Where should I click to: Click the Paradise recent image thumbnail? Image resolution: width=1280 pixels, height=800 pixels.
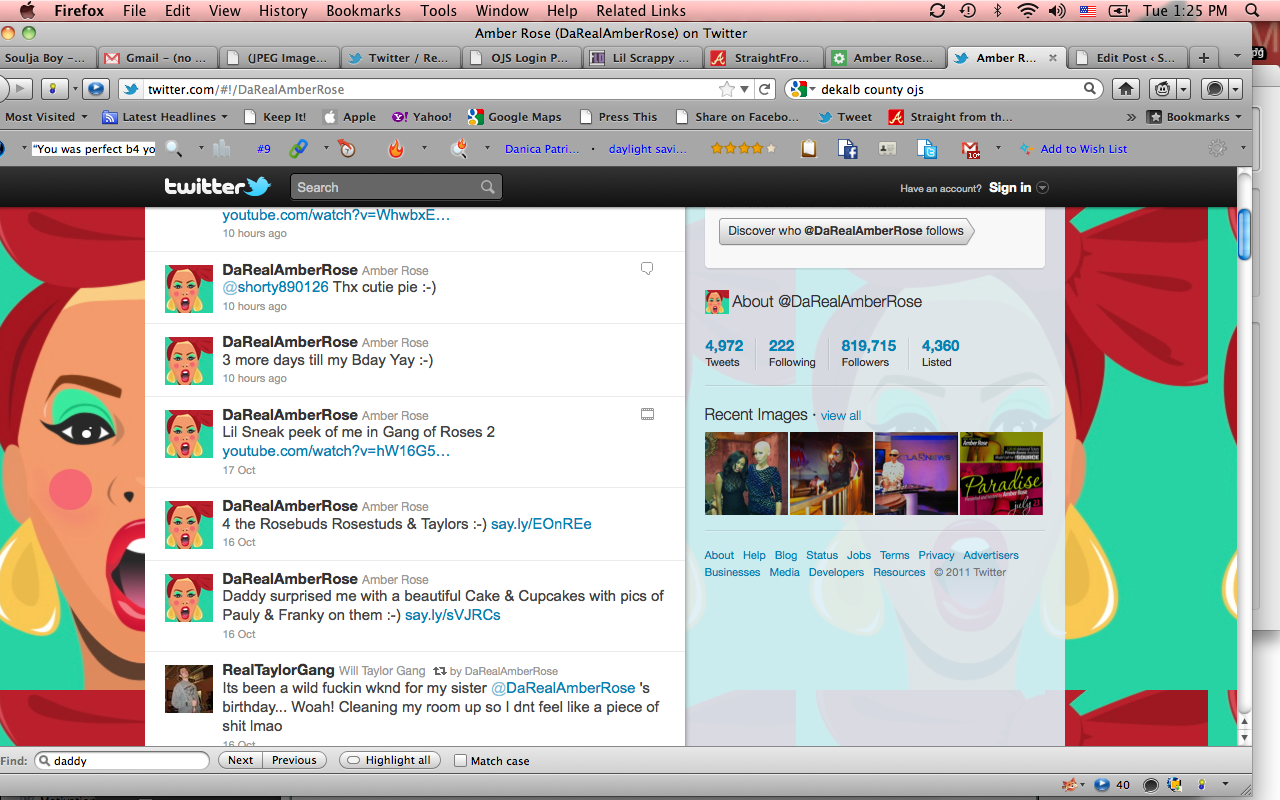(1001, 474)
